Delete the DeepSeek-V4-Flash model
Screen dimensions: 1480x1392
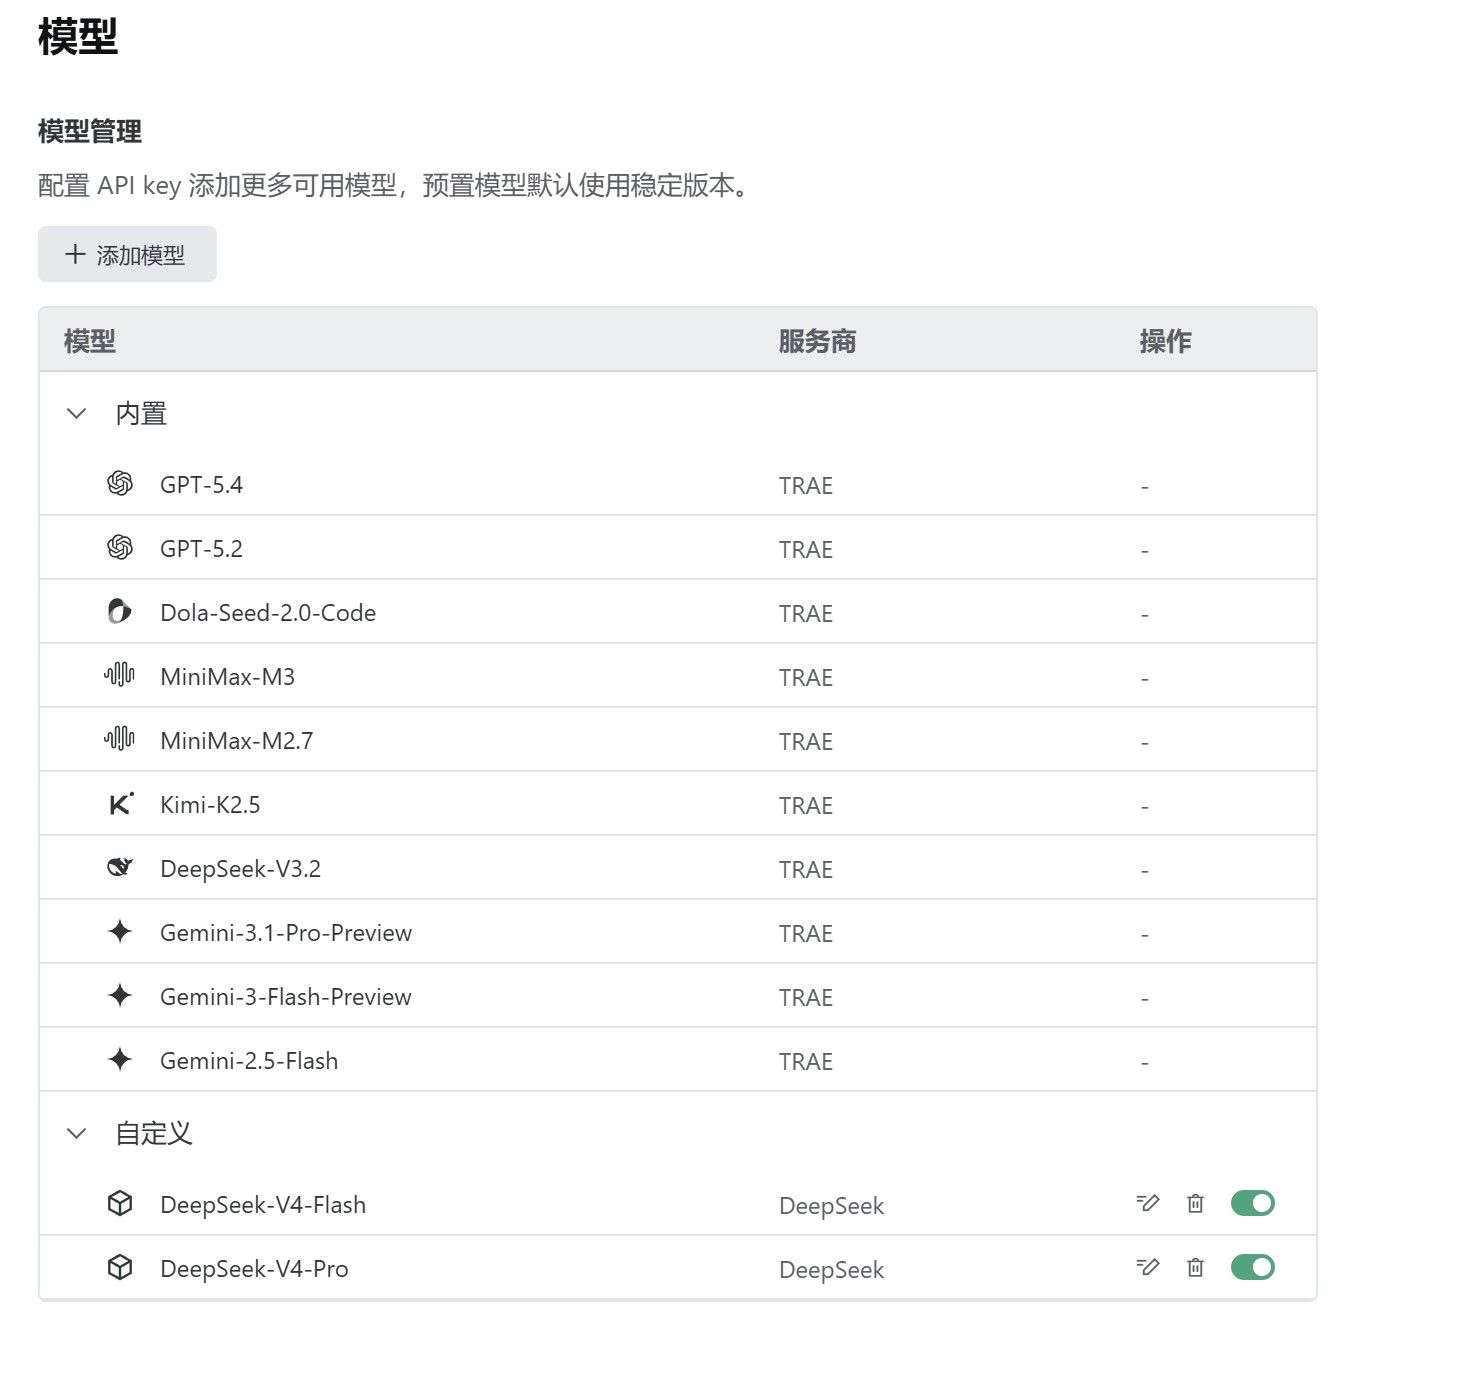coord(1195,1203)
